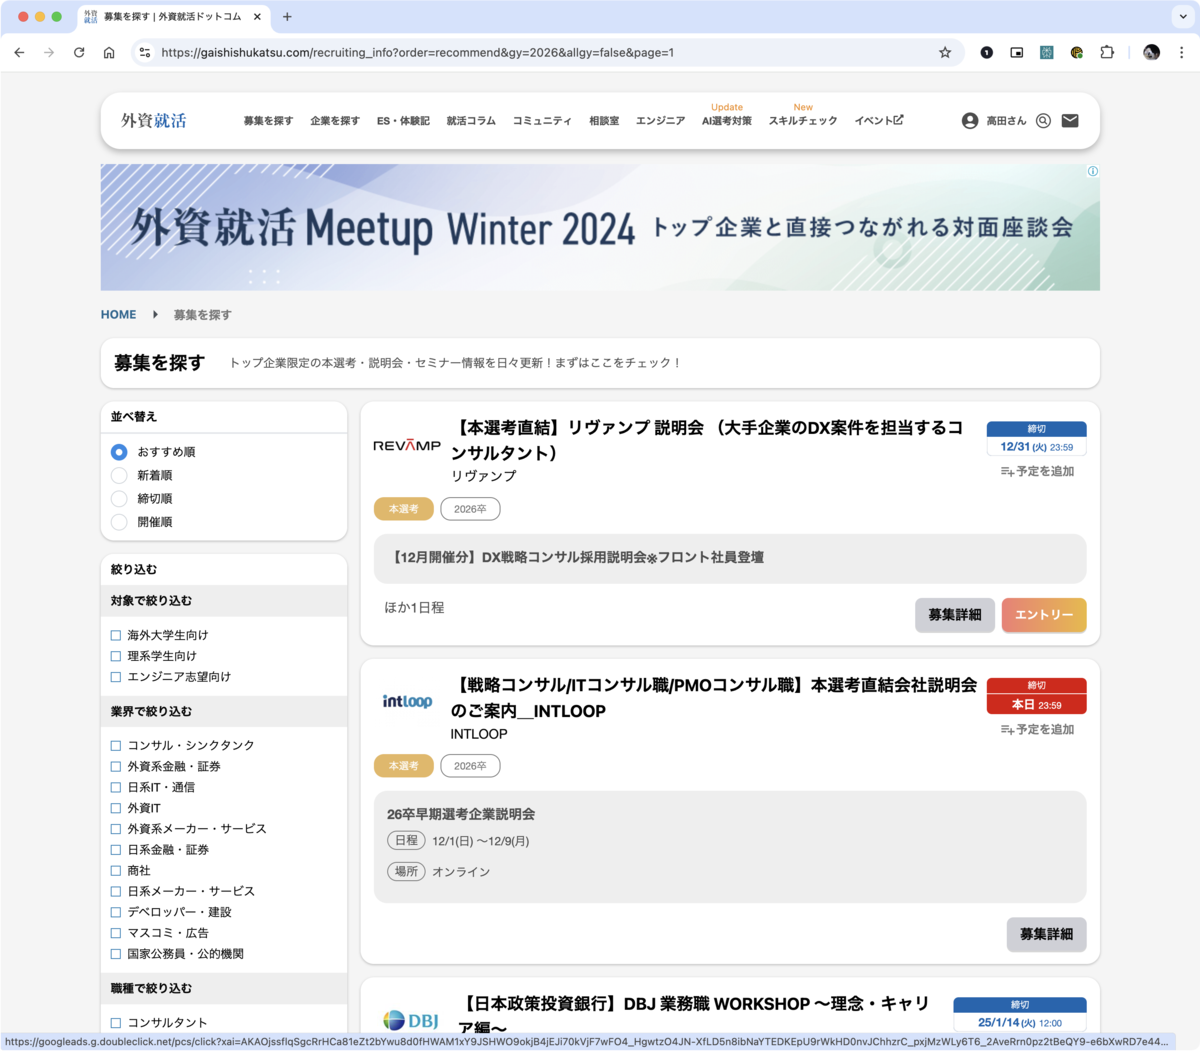Open the AI選考対策 nav menu item

click(727, 121)
